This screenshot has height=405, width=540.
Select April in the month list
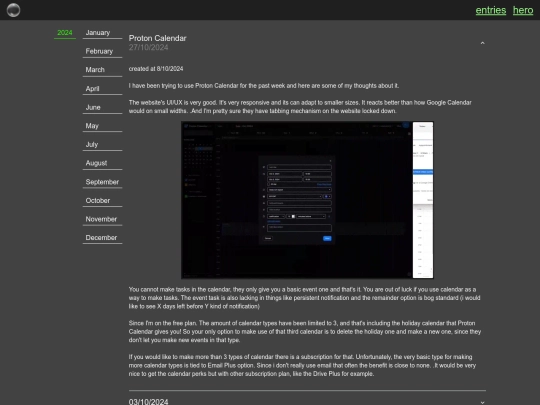[102, 89]
